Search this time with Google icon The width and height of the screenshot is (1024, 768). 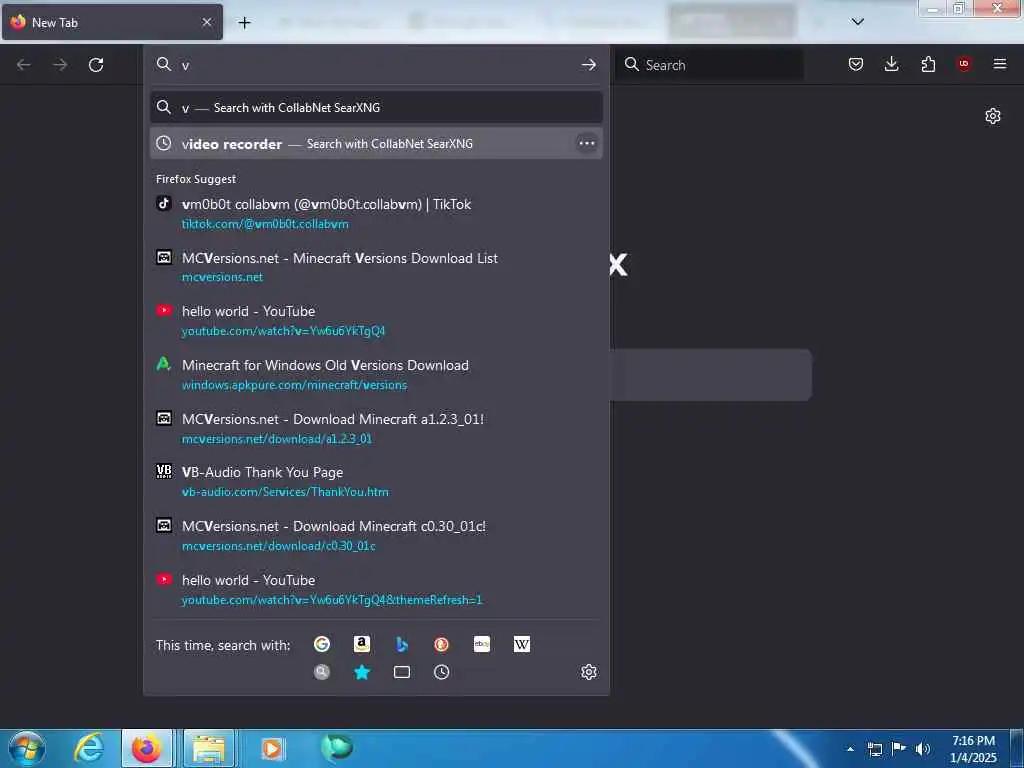pos(322,645)
